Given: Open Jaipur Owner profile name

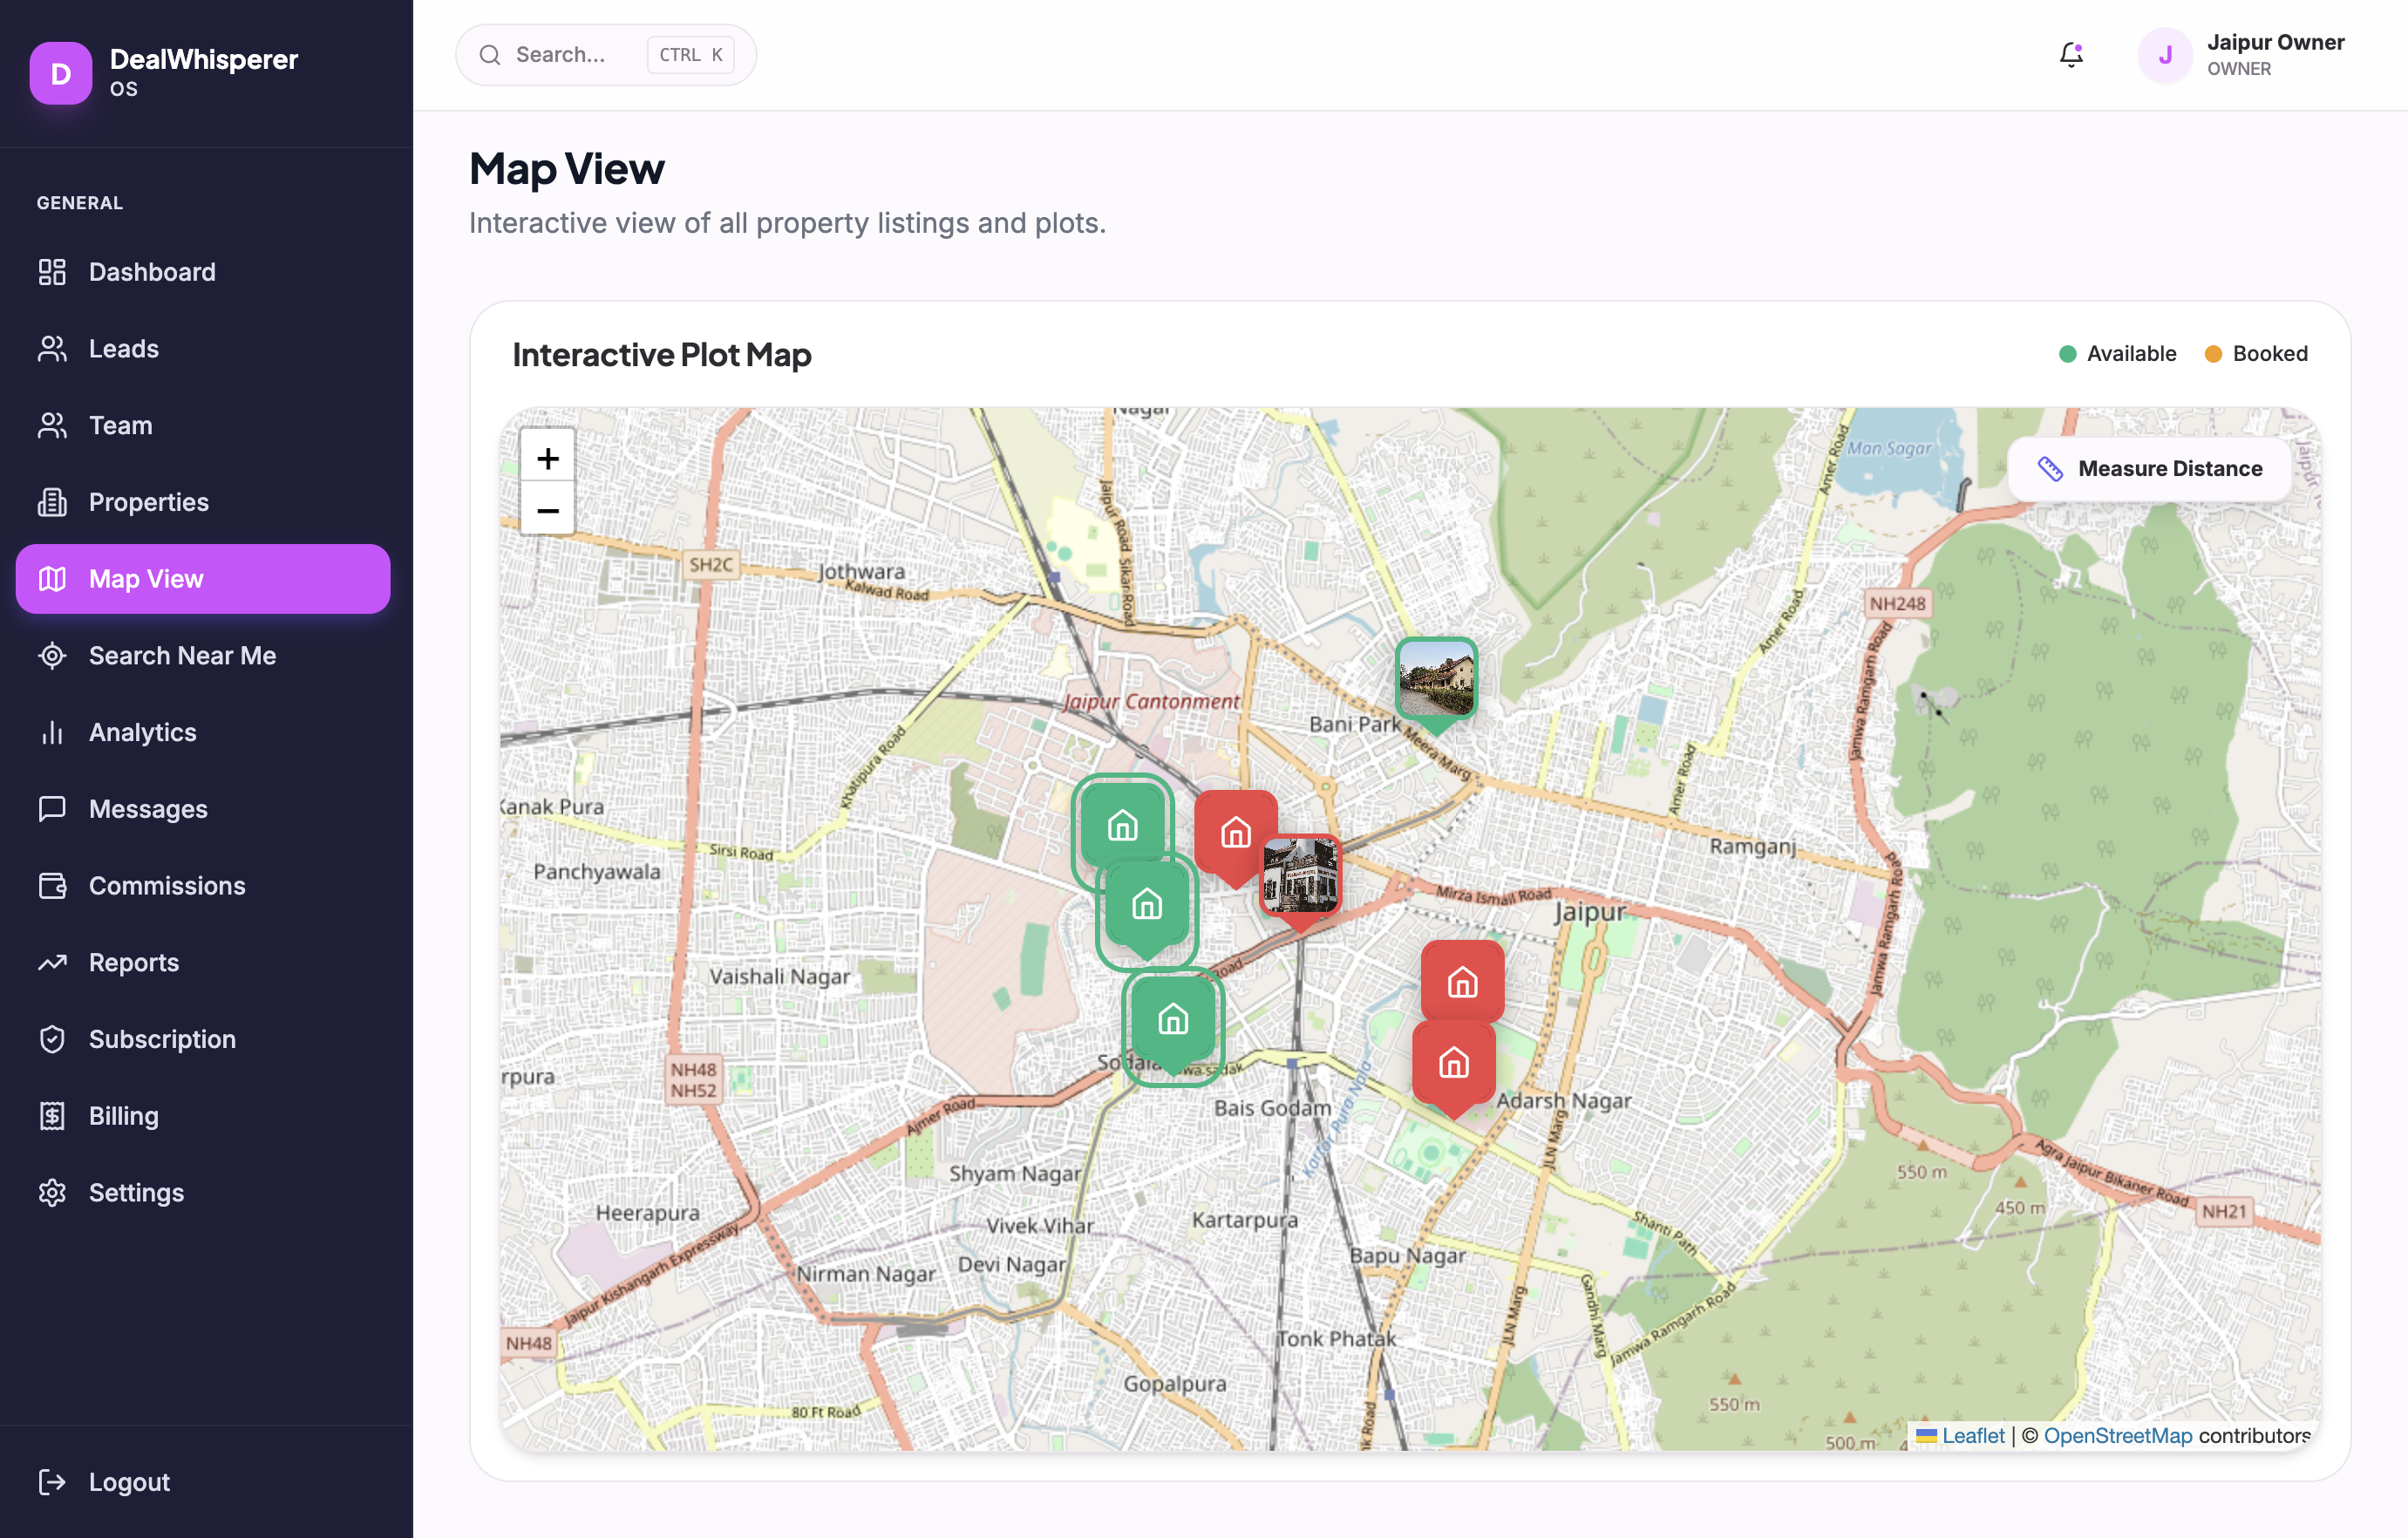Looking at the screenshot, I should point(2275,42).
